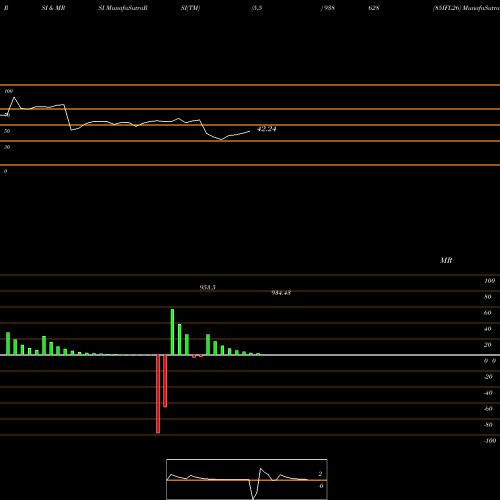Click the mini chart label 2

[320, 474]
